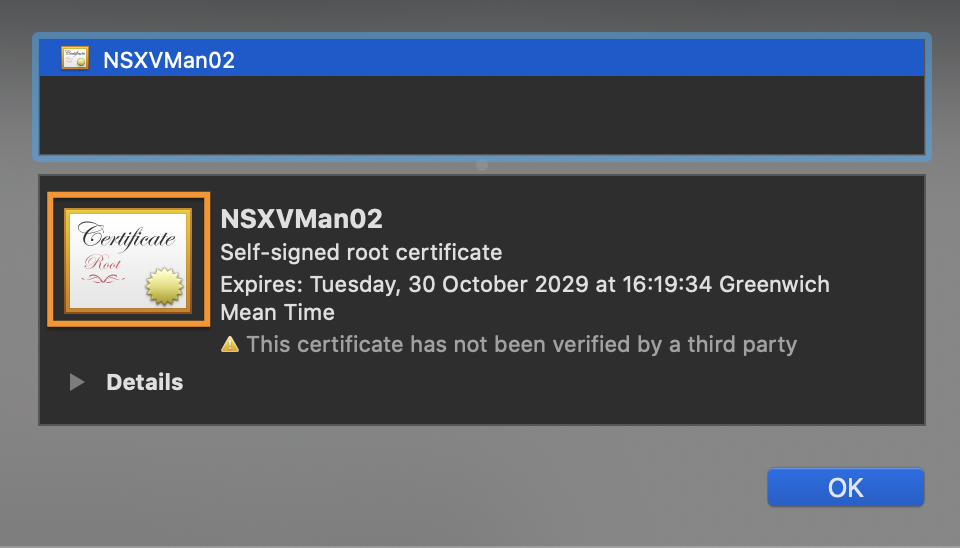
Task: Click the 'Mean Time' text line
Action: (277, 312)
